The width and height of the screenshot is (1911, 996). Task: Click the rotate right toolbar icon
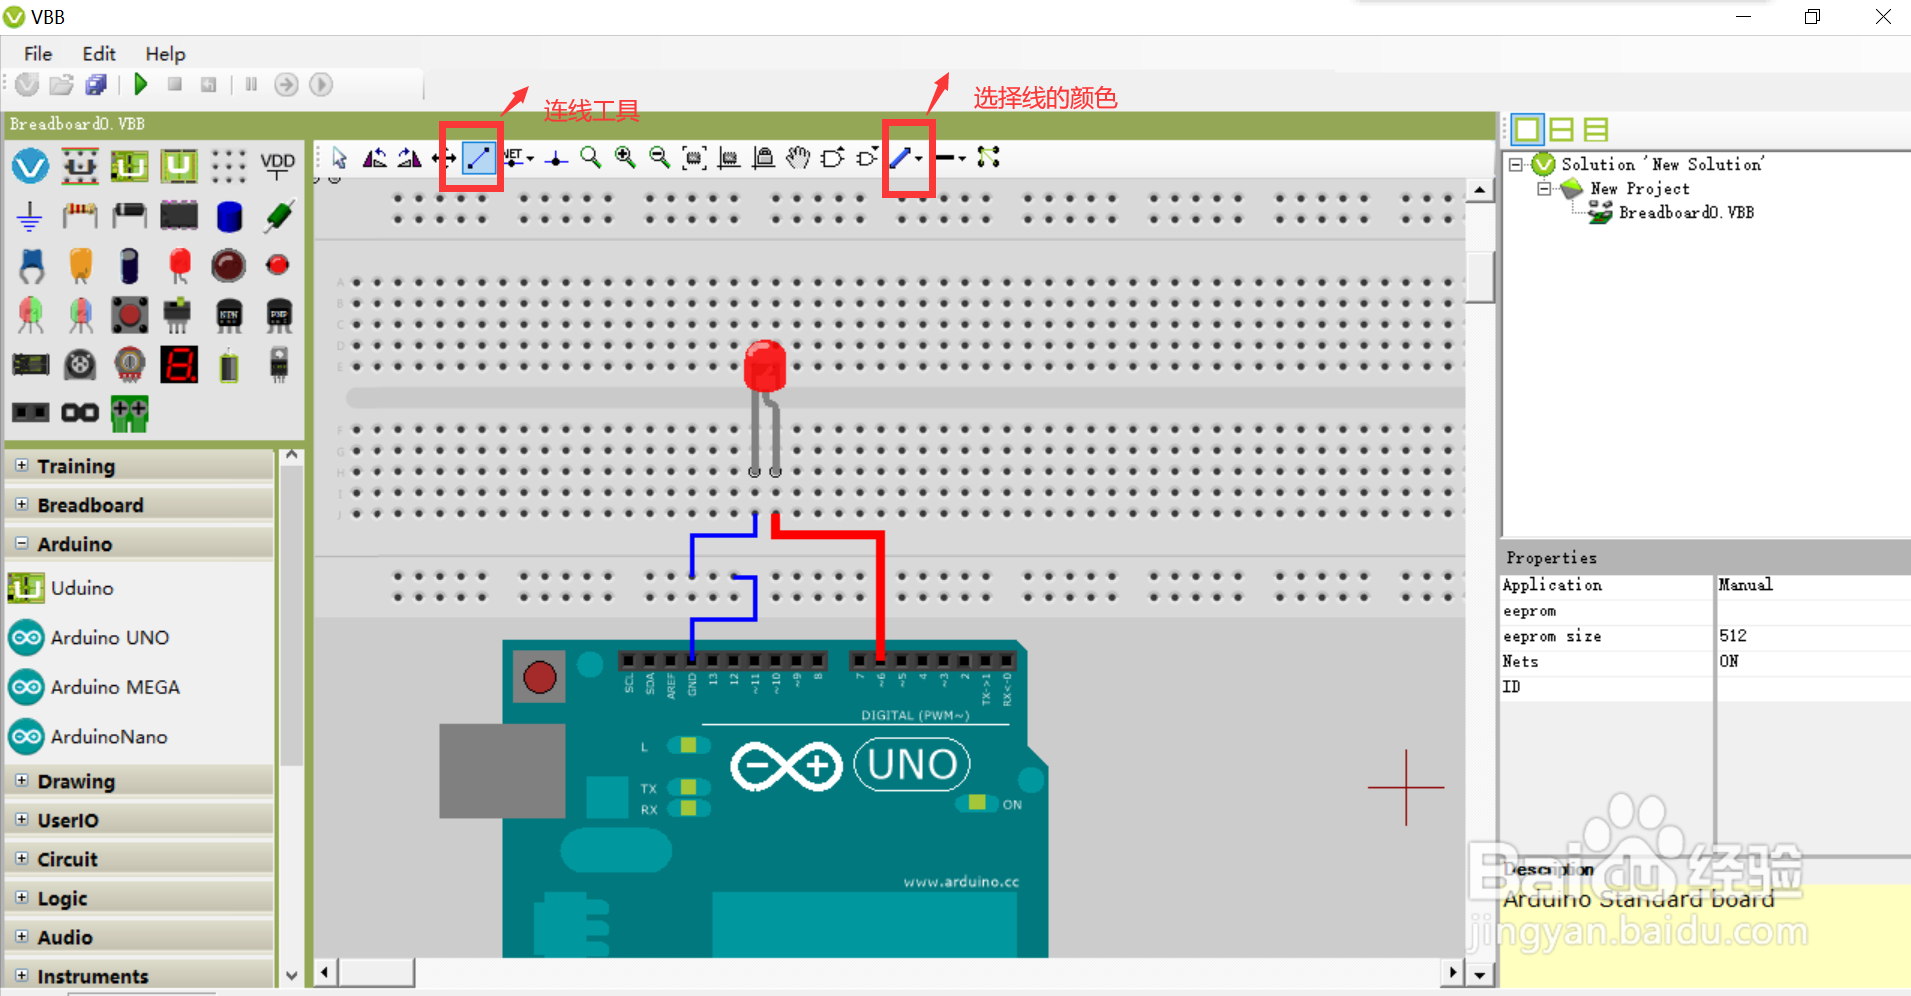click(409, 157)
